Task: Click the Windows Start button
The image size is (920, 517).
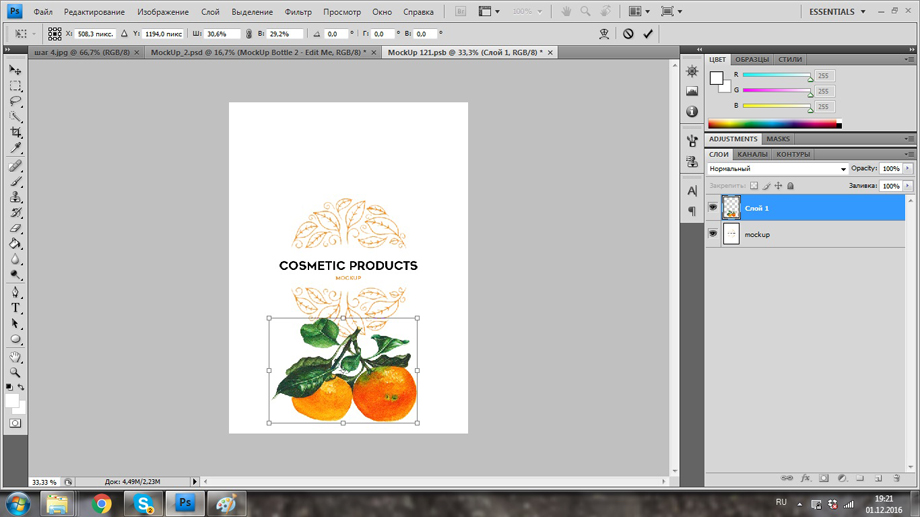Action: click(x=17, y=503)
